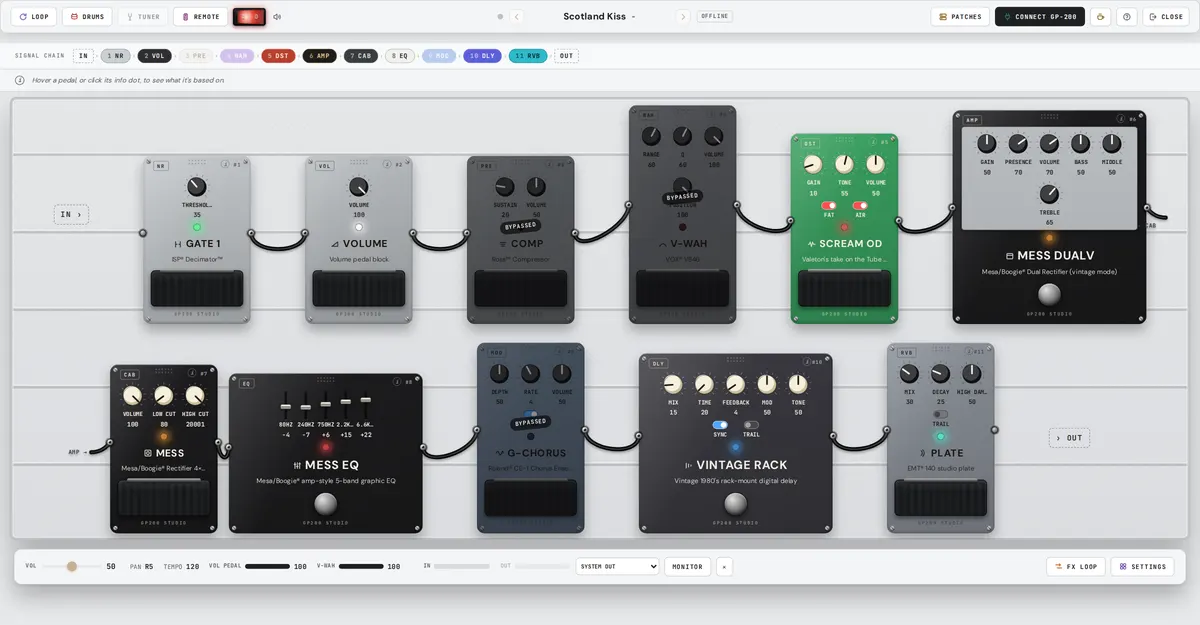Open the PATCHES browser
The height and width of the screenshot is (625, 1200).
(960, 16)
